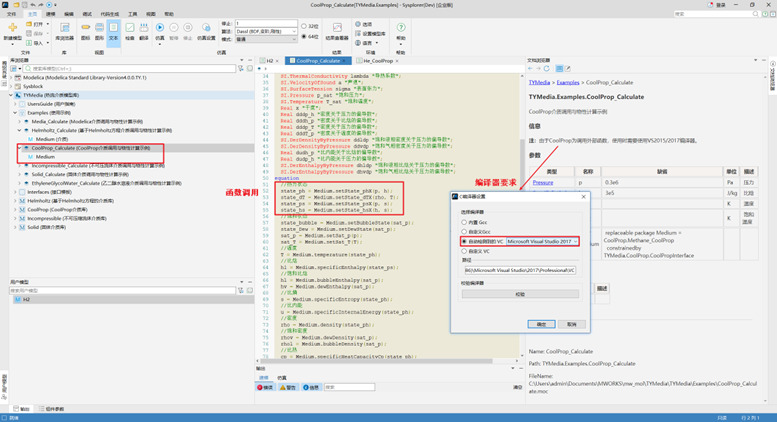This screenshot has height=422, width=777.
Task: Open the File menu tab
Action: click(x=11, y=14)
